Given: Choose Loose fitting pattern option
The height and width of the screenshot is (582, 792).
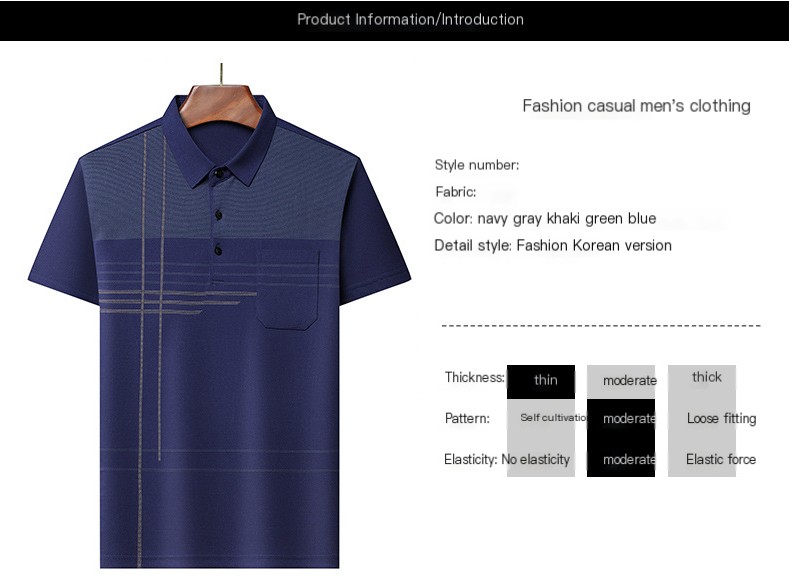Looking at the screenshot, I should 702,419.
